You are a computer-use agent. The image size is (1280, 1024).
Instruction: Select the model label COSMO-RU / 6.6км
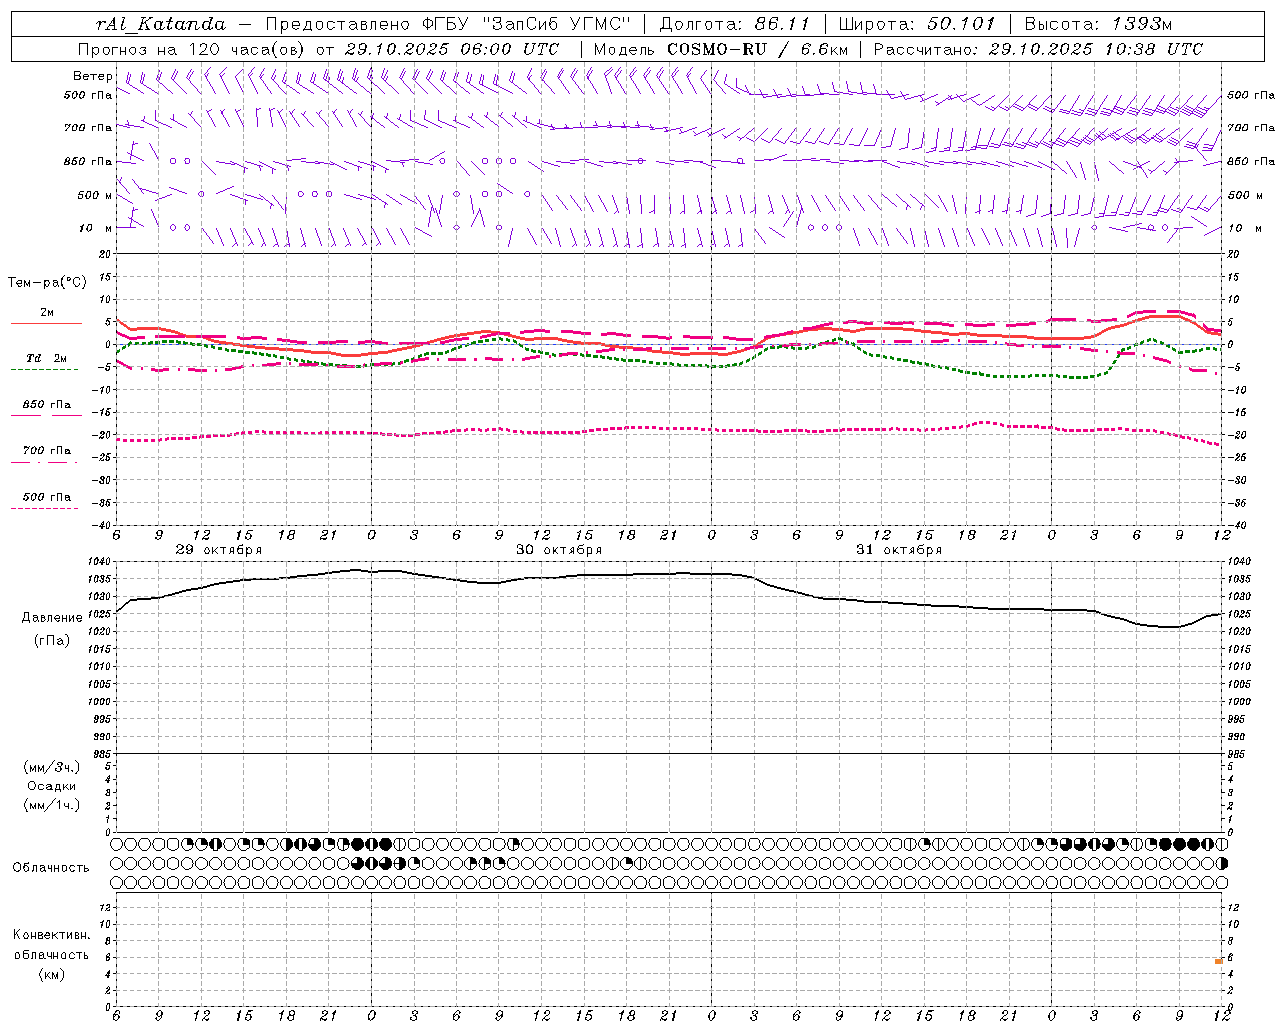tap(757, 49)
